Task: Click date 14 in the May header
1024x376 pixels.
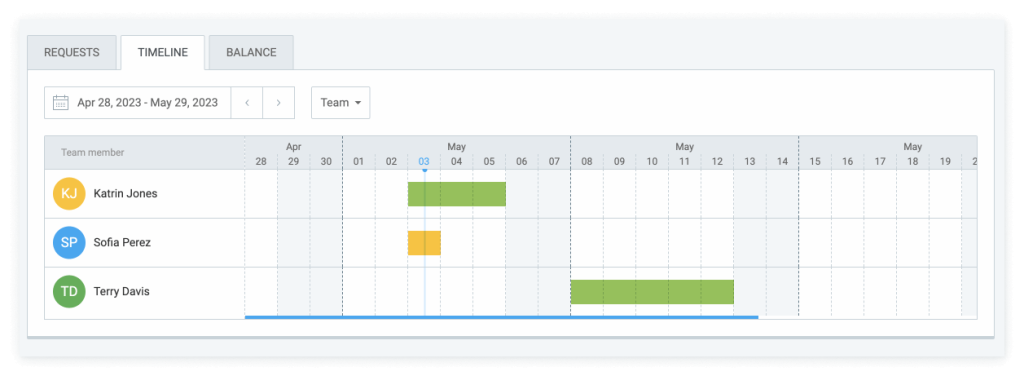Action: 783,161
